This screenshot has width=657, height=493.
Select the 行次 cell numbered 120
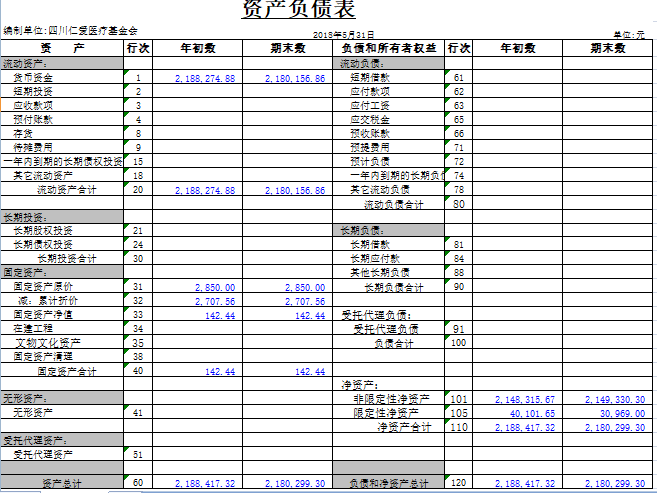(458, 483)
